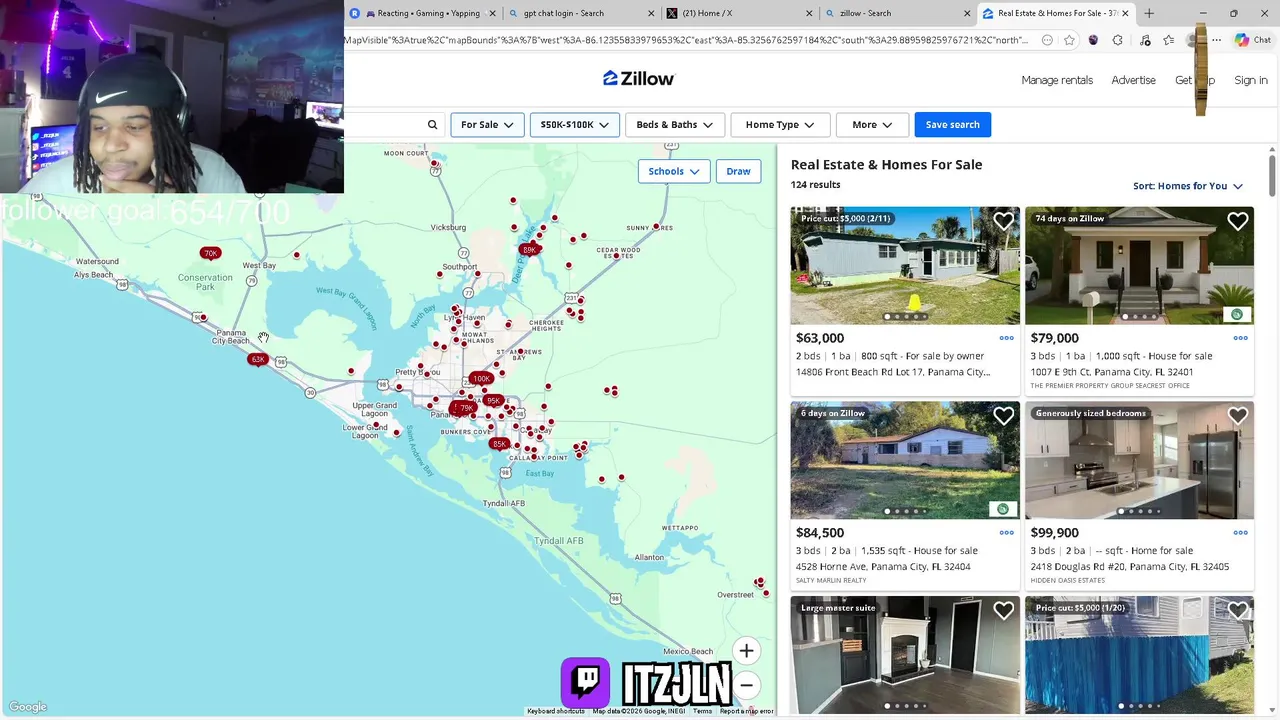Viewport: 1280px width, 720px height.
Task: Click the '124 results' text
Action: [816, 185]
